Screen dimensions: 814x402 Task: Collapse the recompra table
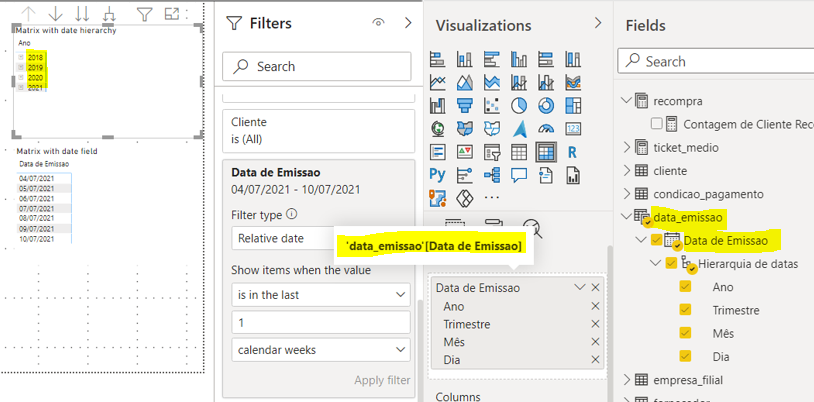[x=628, y=101]
